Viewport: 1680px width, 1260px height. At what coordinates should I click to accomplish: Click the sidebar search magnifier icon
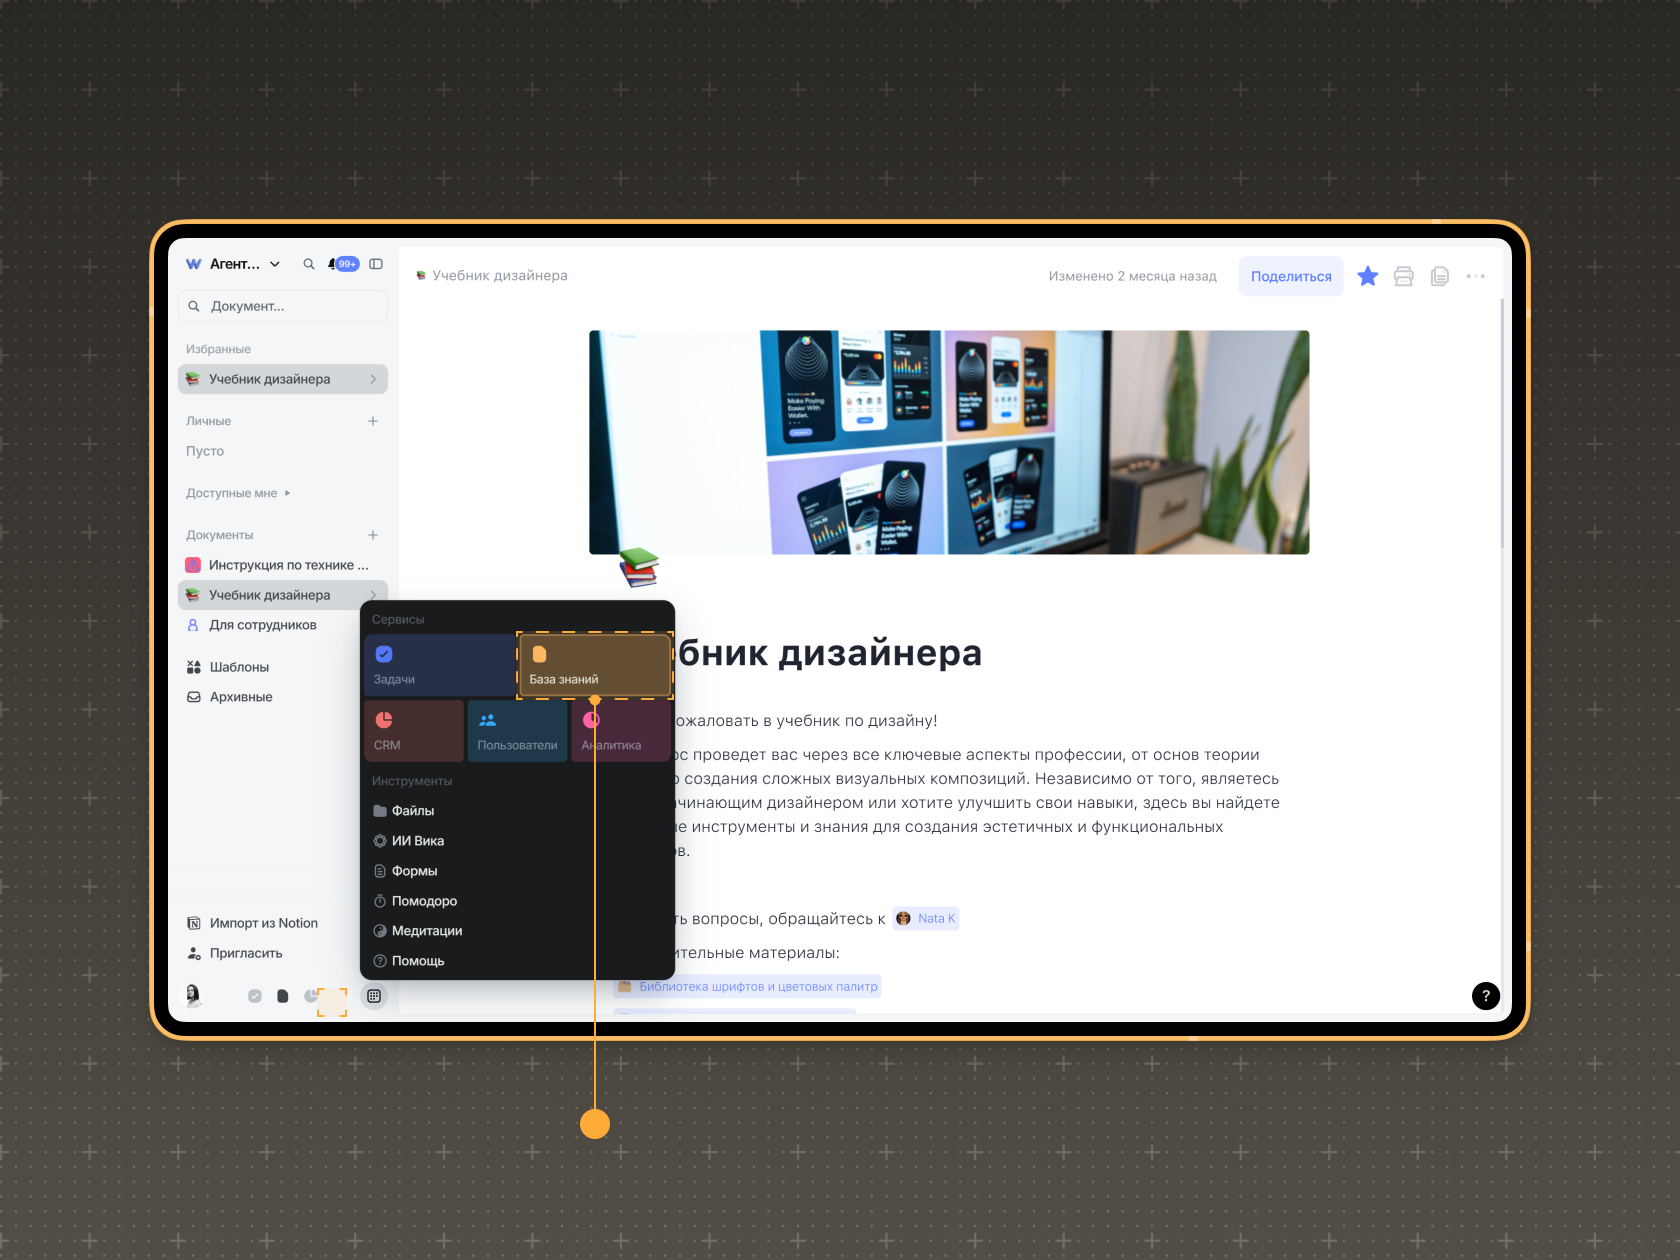tap(309, 264)
